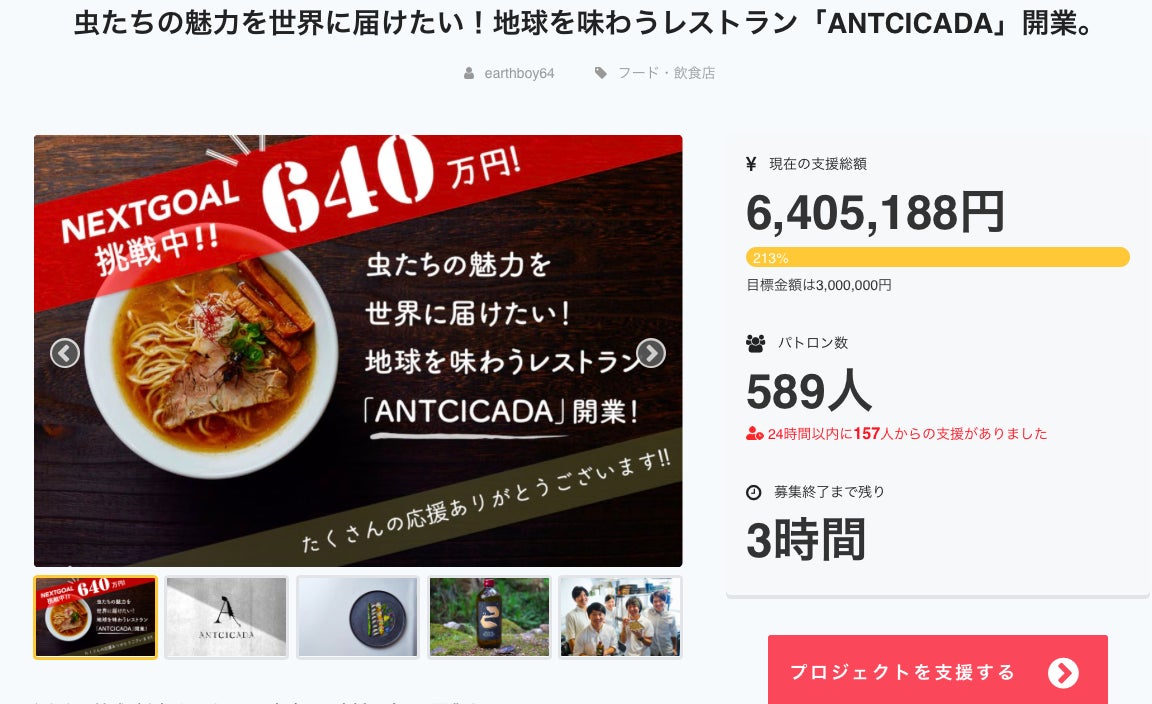This screenshot has height=704, width=1152.
Task: Click the arrow circle on the support button
Action: pos(1063,672)
